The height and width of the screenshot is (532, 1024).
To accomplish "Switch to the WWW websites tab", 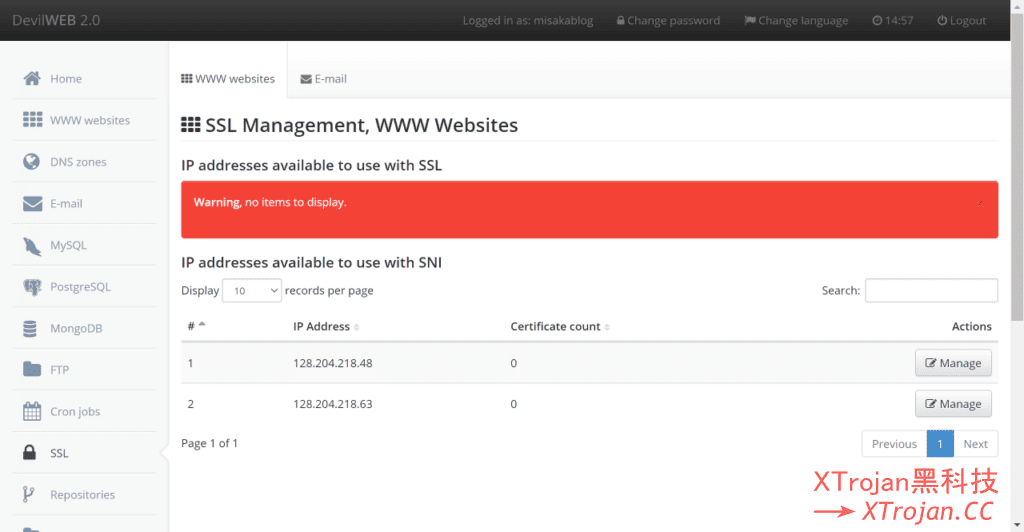I will (228, 79).
